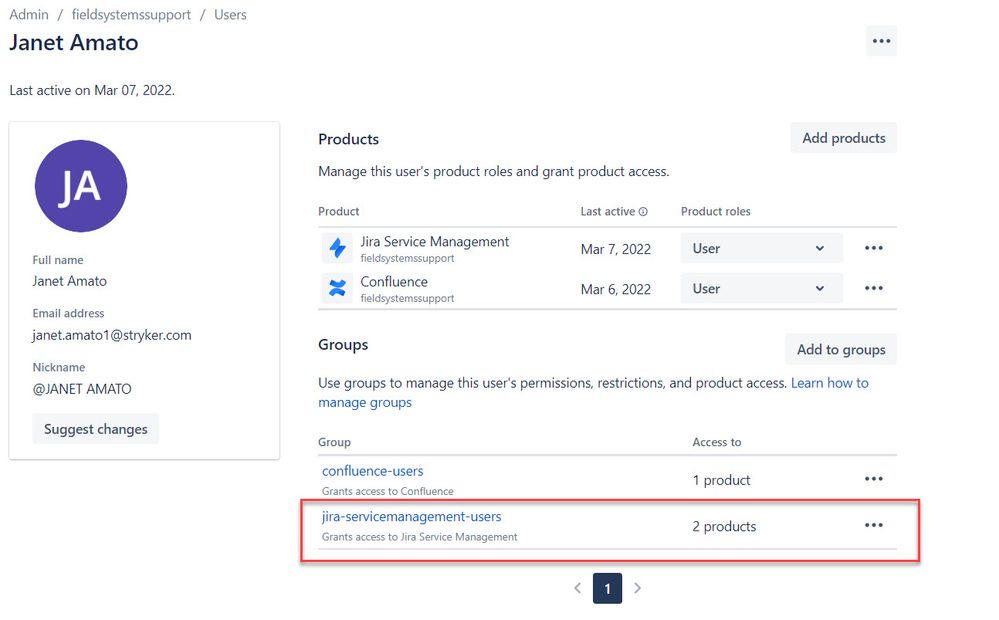
Task: Click the Access to column header
Action: click(x=717, y=442)
